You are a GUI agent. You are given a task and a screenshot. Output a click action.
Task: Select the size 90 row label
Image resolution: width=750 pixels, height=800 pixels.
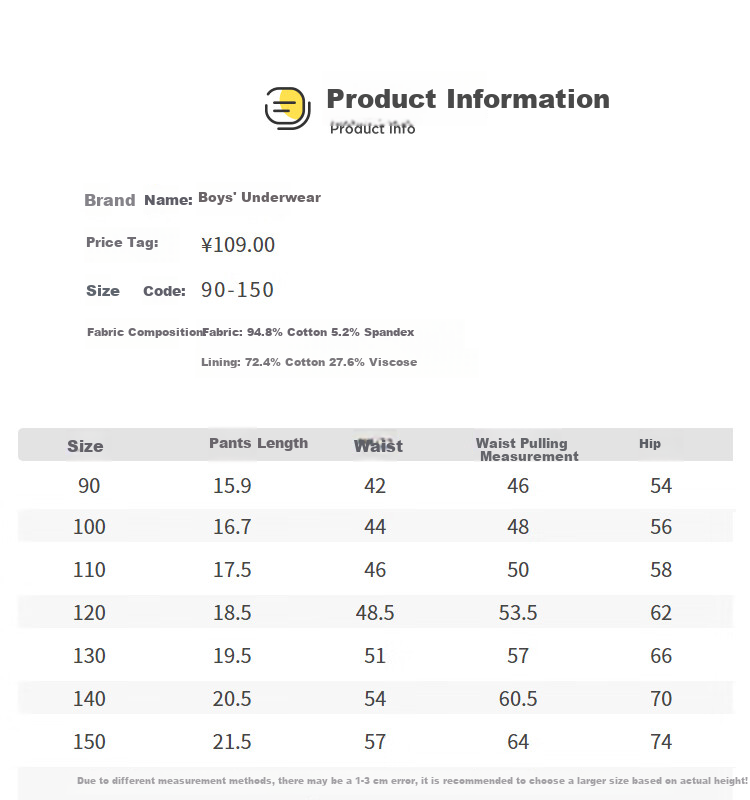[89, 486]
